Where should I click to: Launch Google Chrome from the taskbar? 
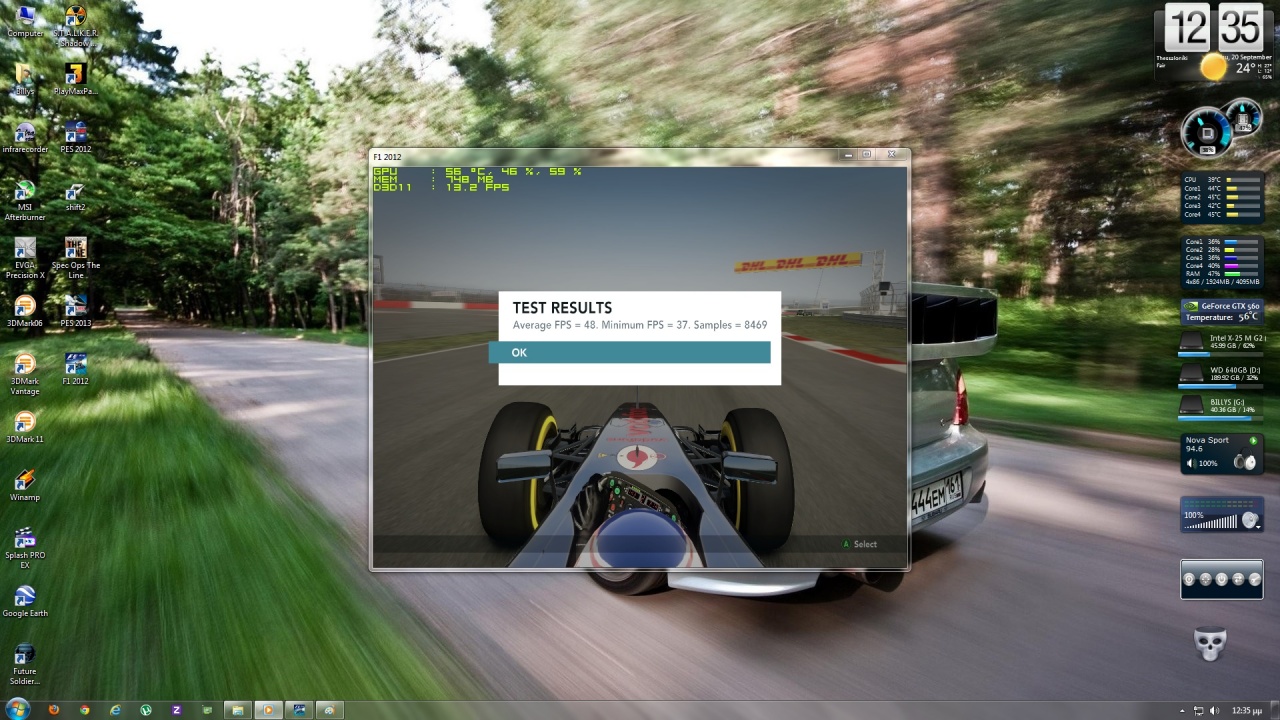coord(85,710)
